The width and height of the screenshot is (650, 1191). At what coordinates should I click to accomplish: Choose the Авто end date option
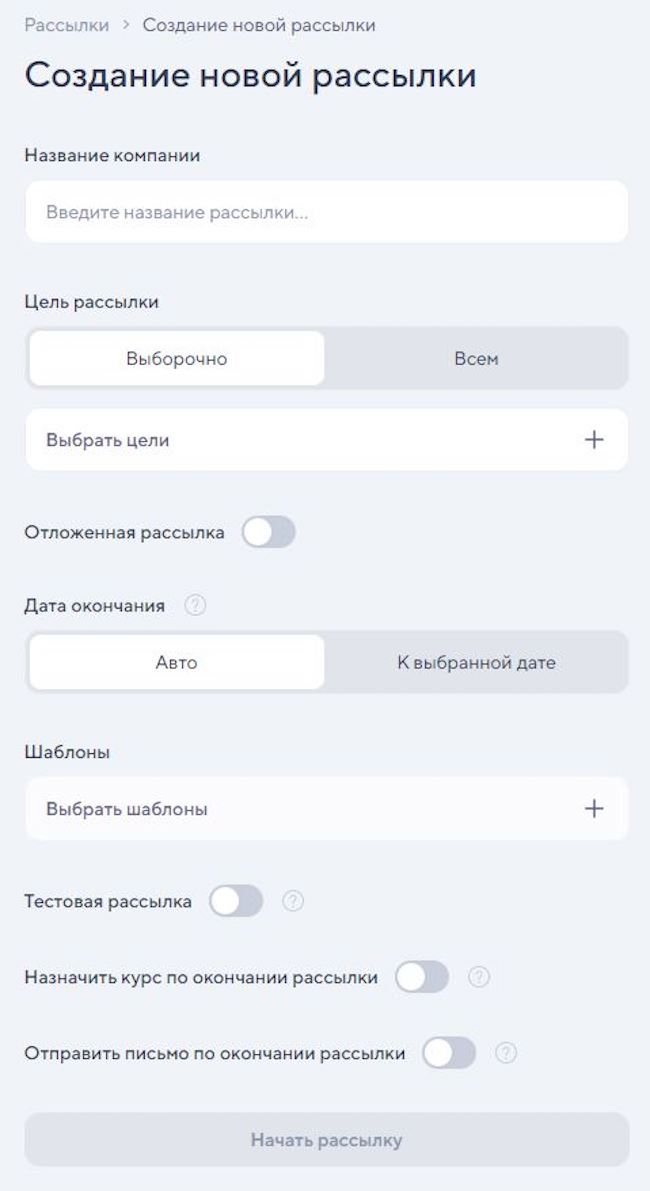177,663
